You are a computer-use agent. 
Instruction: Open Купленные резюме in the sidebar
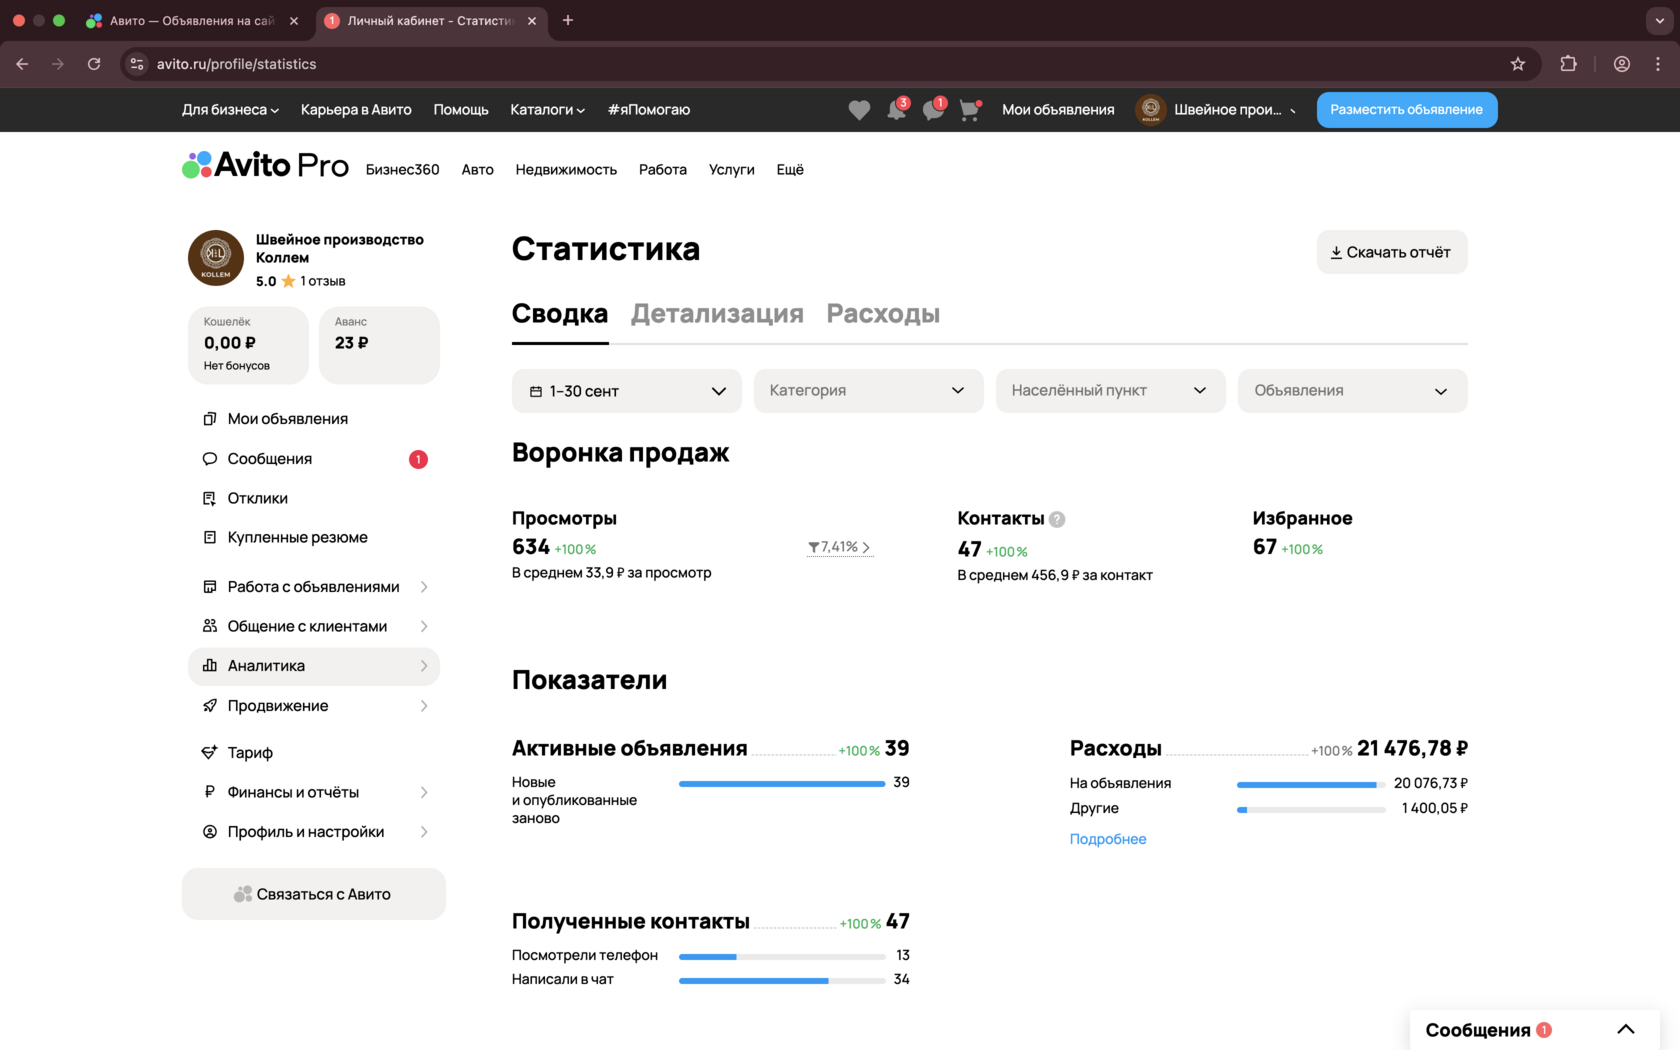coord(314,537)
